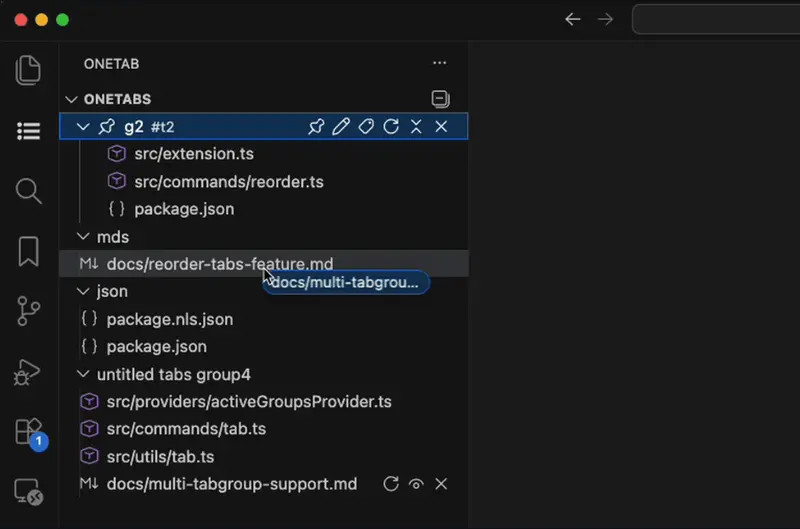Preview docs/multi-tabgroup-support.md with the eye icon
The image size is (800, 529).
(416, 484)
